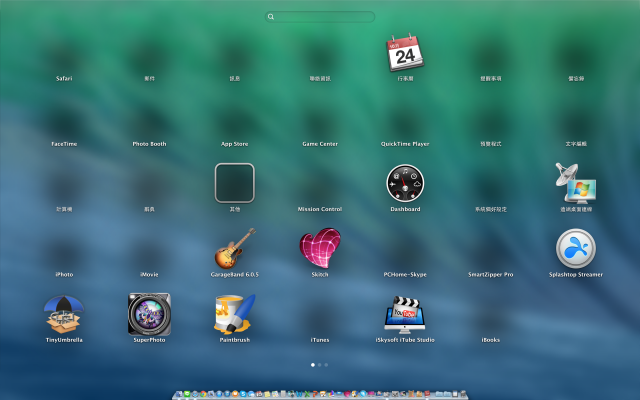Open the satellite-dish Remote Desktop Connection icon

pos(576,183)
